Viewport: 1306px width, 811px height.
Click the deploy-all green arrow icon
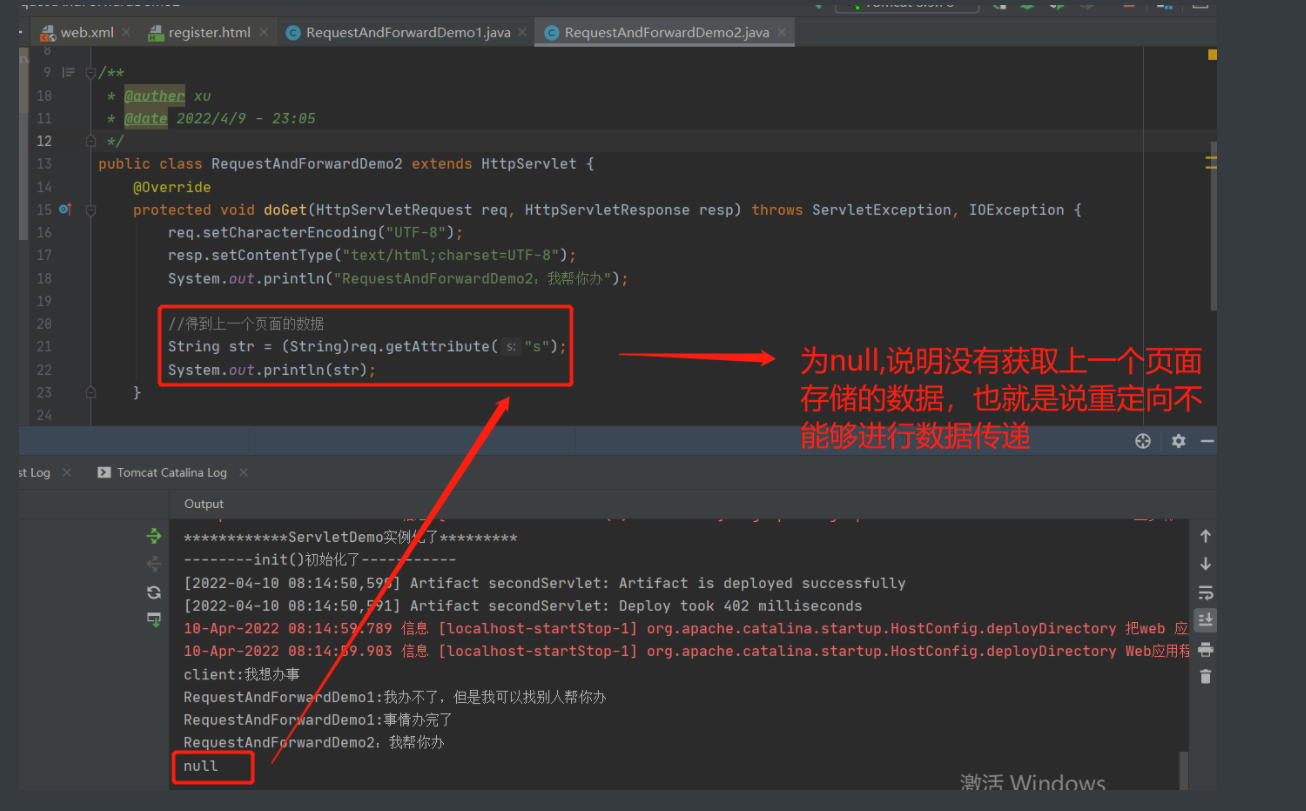coord(153,537)
